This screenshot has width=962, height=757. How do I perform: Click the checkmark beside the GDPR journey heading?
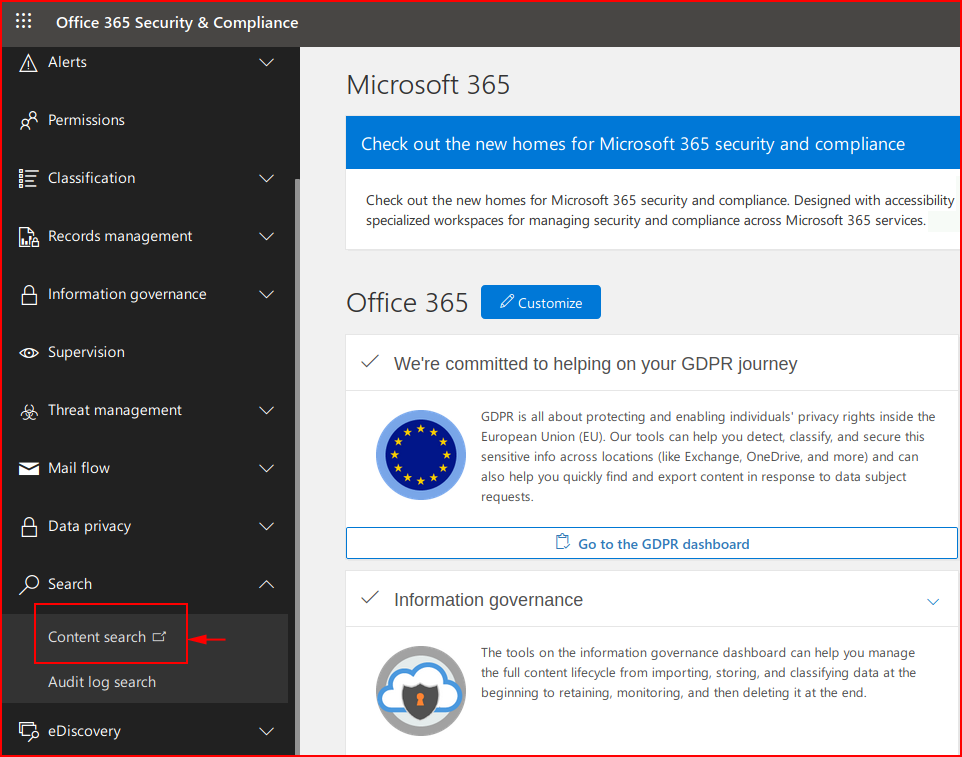point(370,362)
